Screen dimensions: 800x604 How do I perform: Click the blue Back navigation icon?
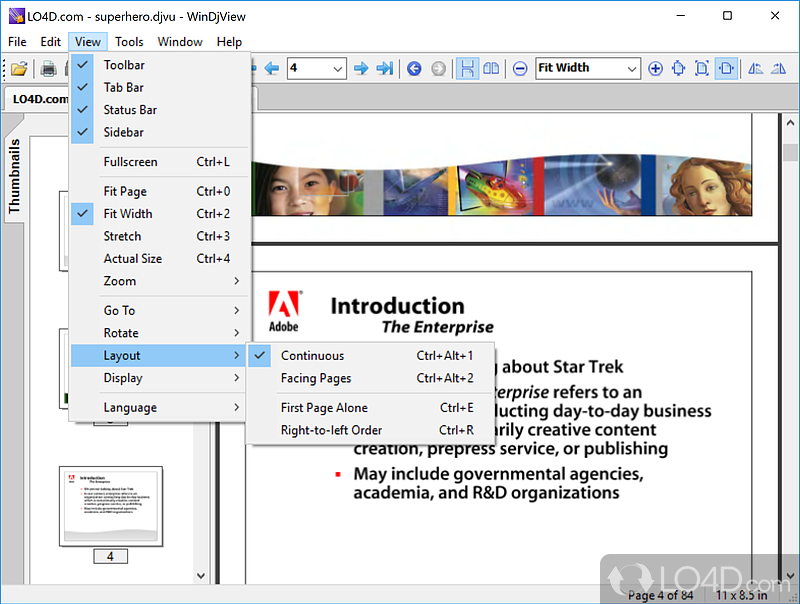[x=414, y=68]
